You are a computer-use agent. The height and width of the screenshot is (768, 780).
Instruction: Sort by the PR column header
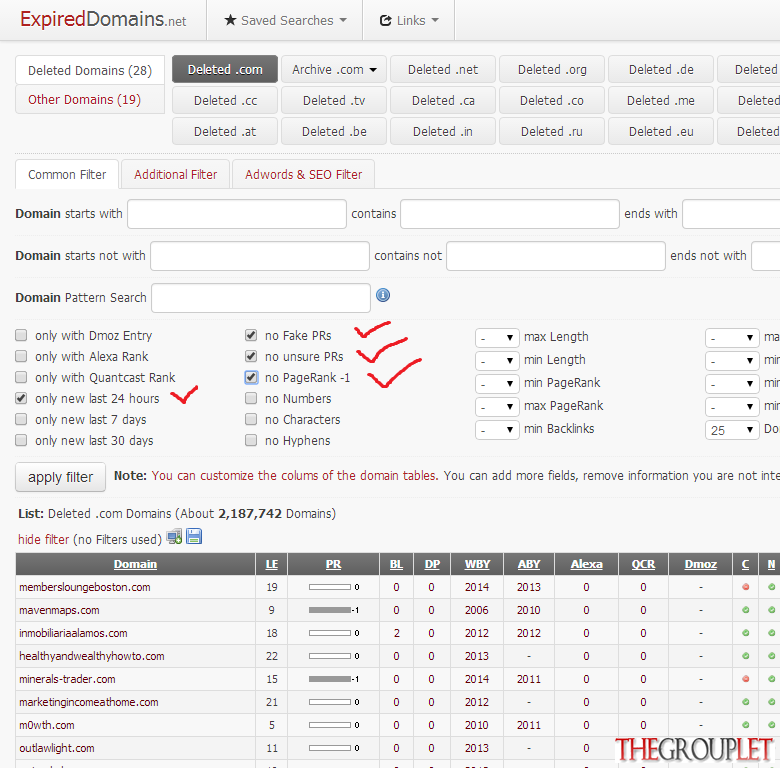click(x=333, y=564)
